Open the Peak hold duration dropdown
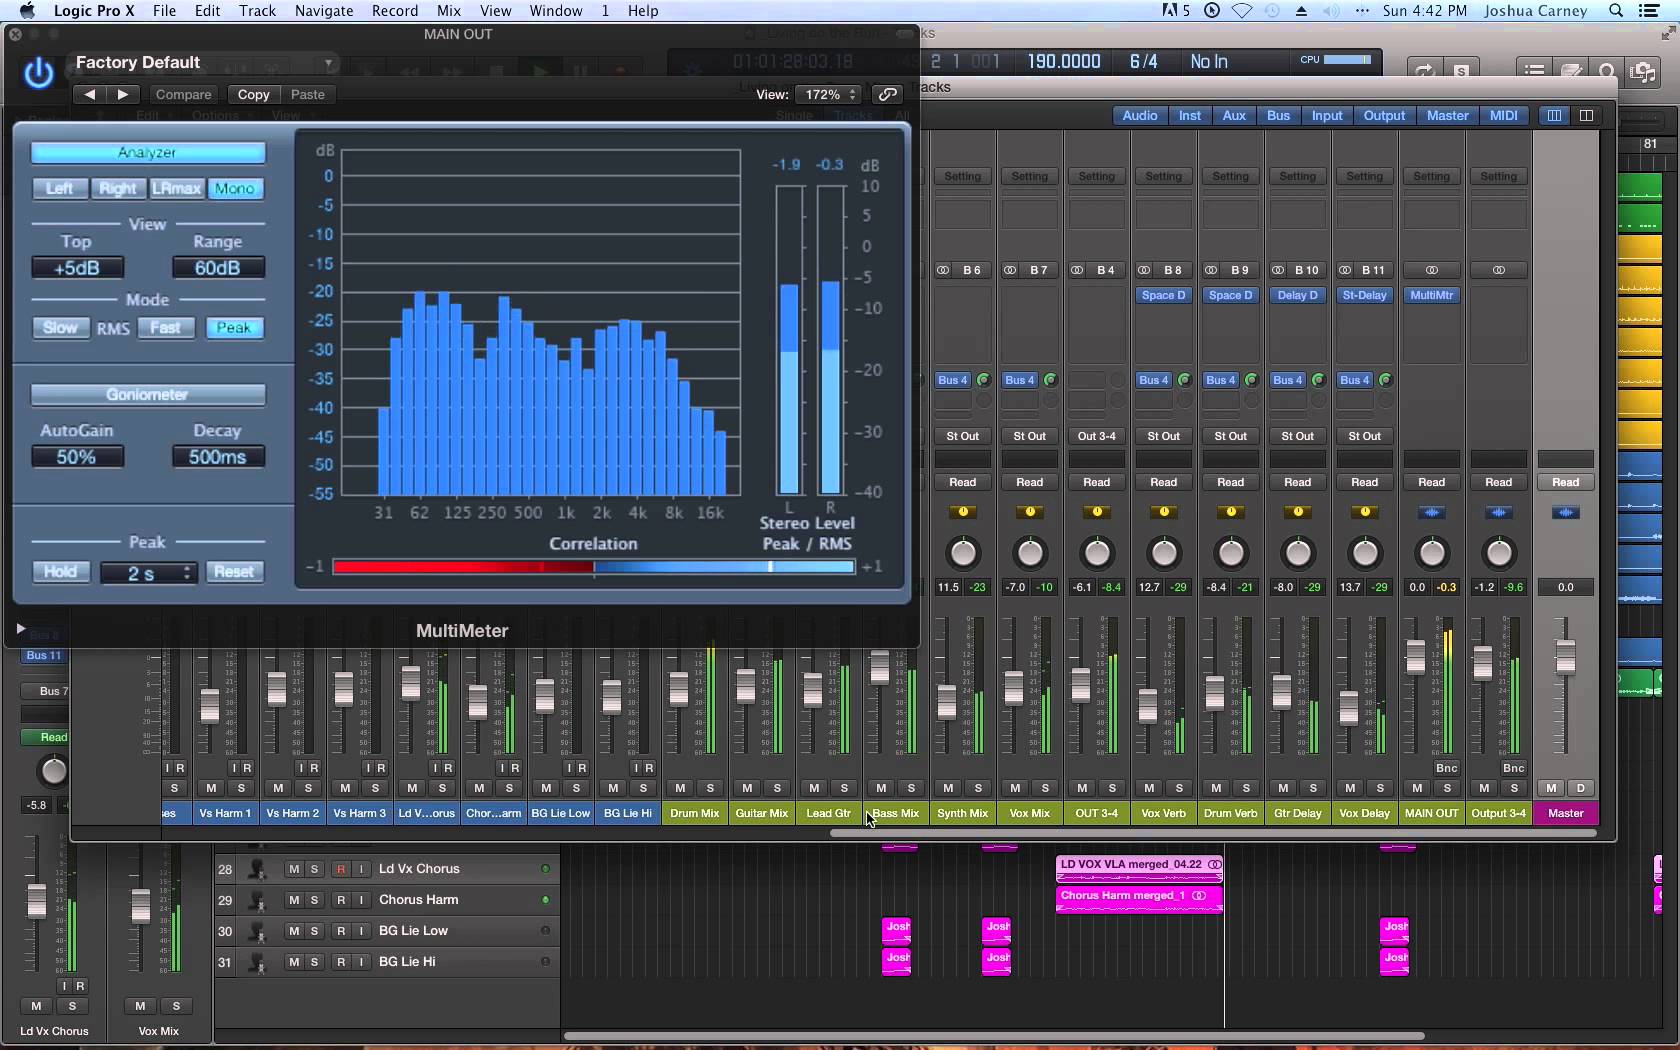This screenshot has width=1680, height=1050. [148, 572]
